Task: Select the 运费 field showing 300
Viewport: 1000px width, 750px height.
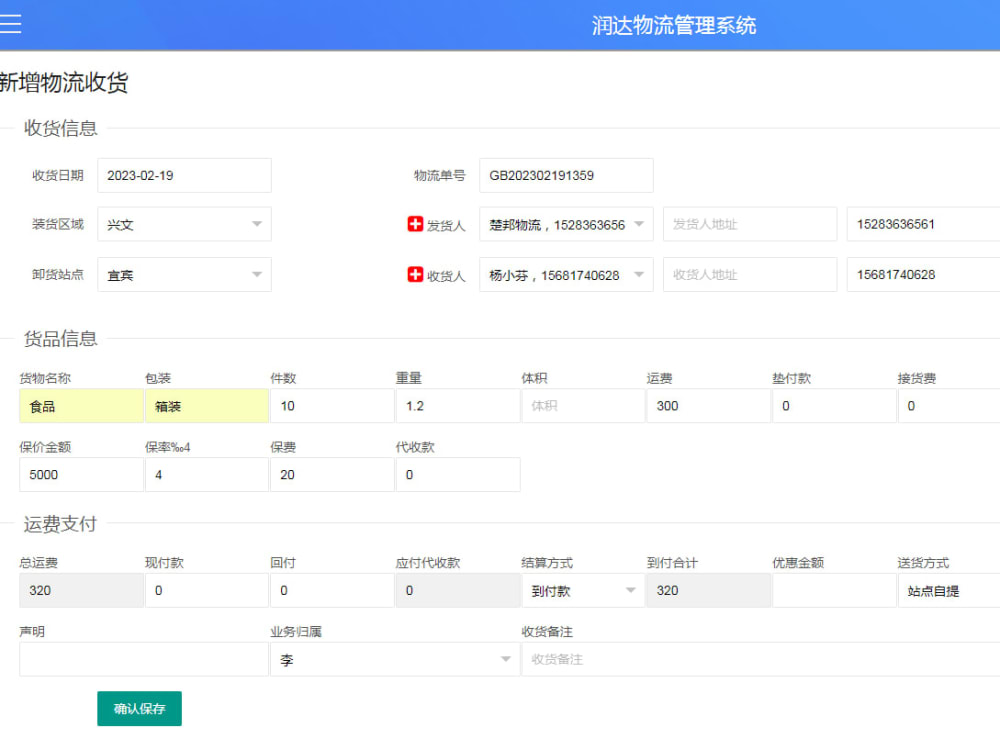Action: click(708, 405)
